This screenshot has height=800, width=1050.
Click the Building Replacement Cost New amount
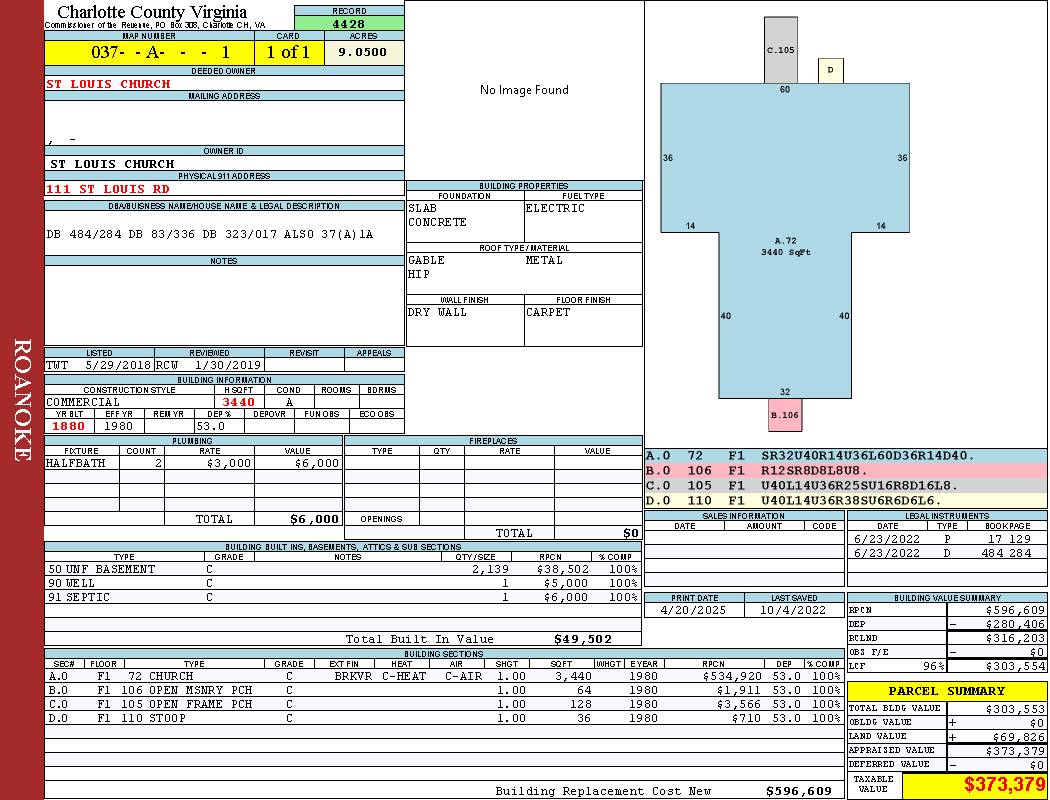799,791
